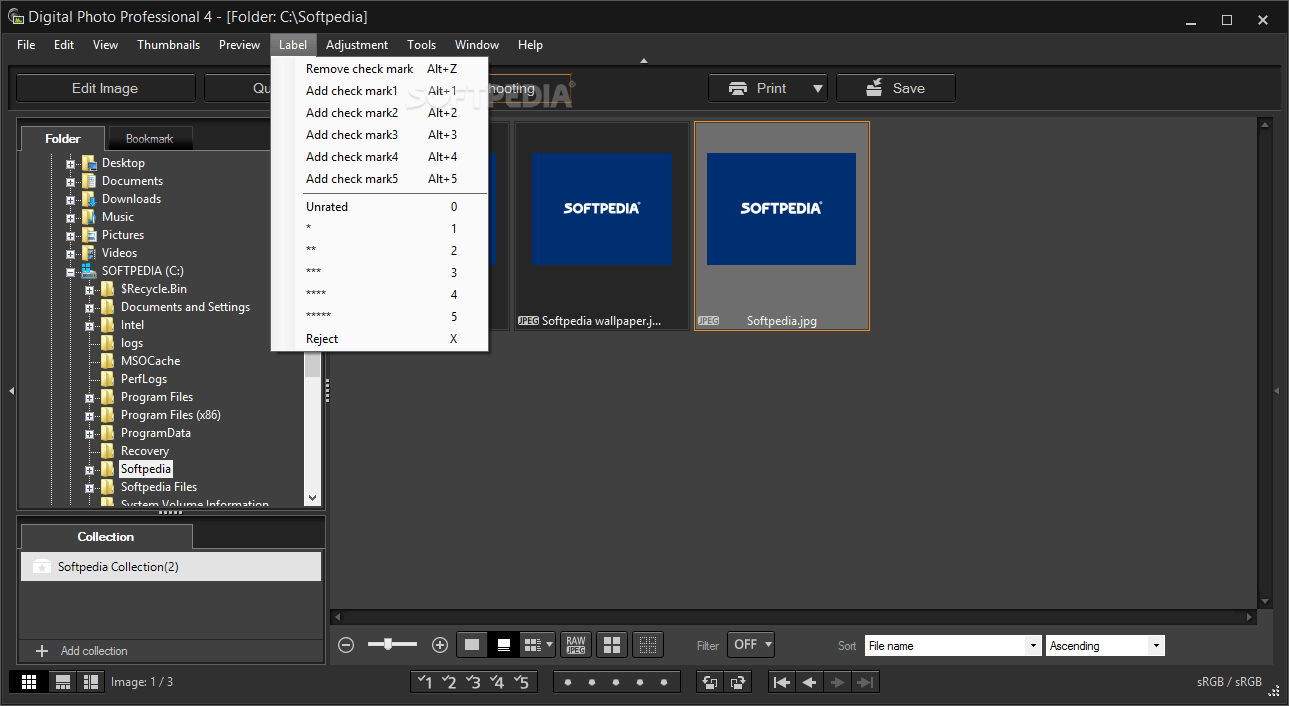Turn the Filter control off dropdown
The image size is (1289, 706).
point(750,645)
